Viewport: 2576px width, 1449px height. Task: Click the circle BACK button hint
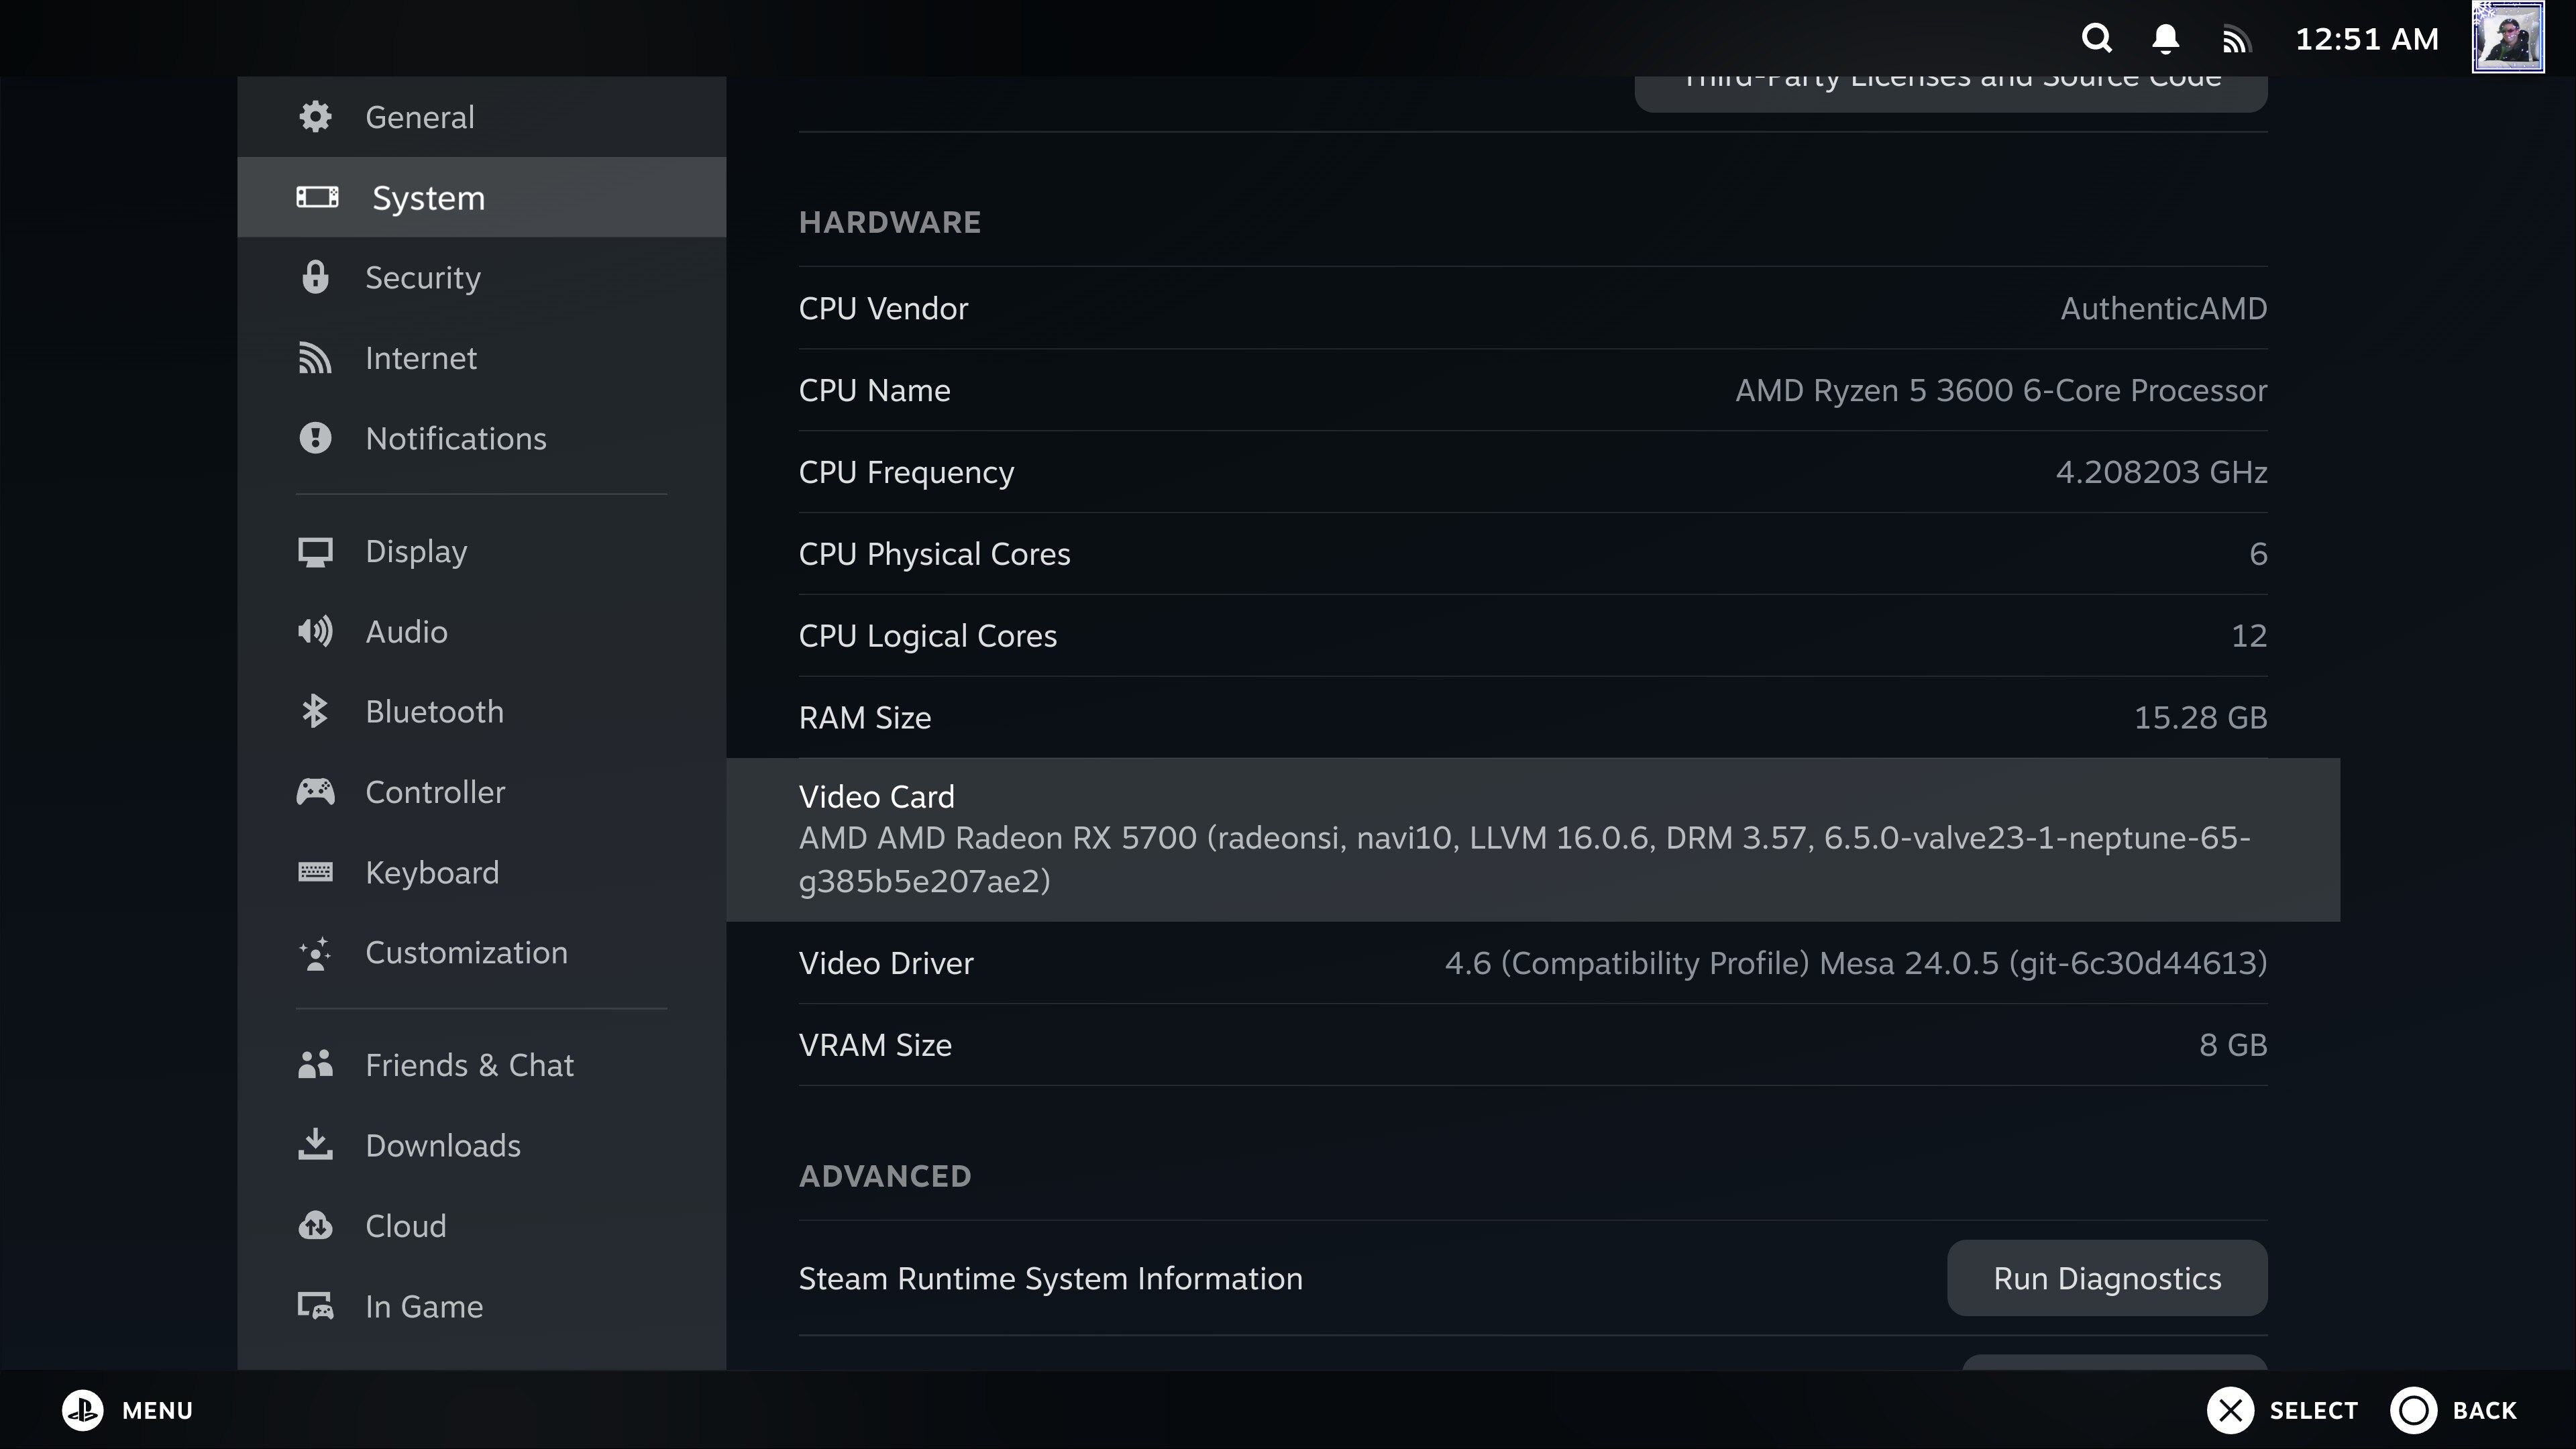2453,1410
